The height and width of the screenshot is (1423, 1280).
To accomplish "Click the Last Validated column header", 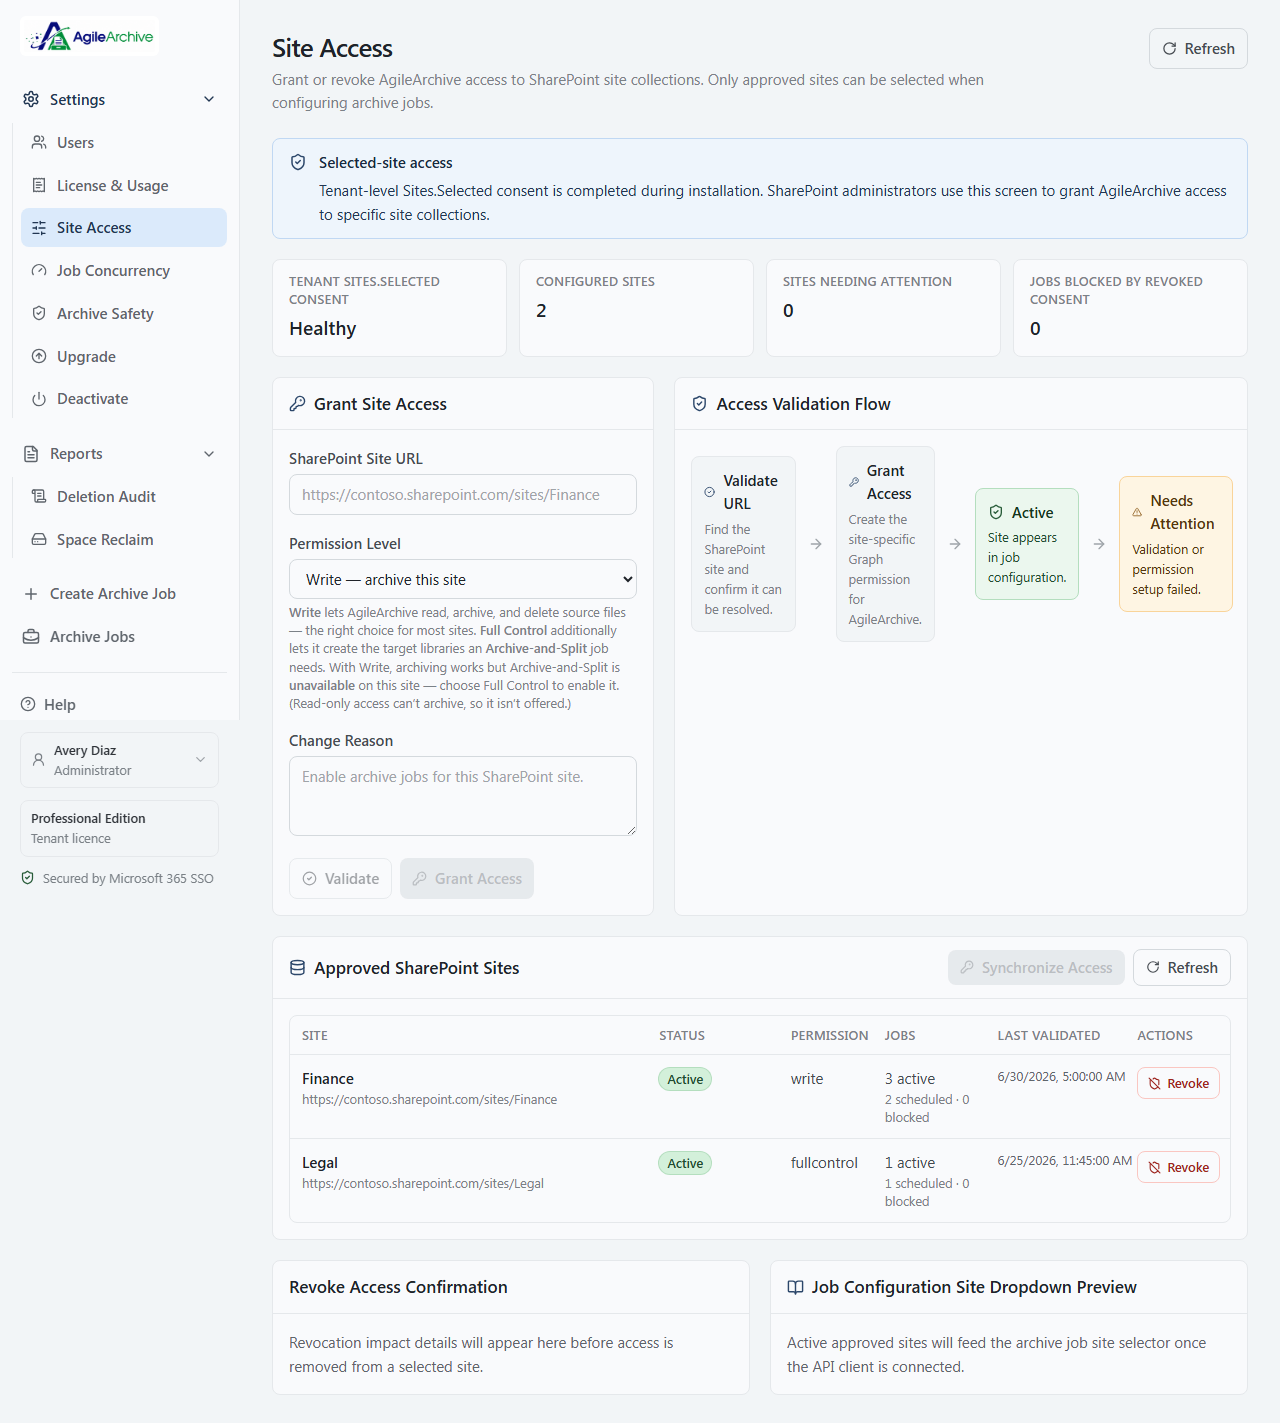I will click(1049, 1036).
